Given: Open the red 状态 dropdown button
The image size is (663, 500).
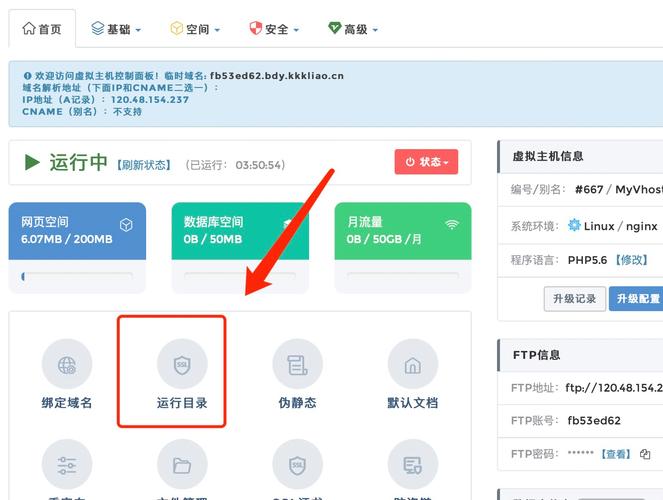Looking at the screenshot, I should [426, 162].
